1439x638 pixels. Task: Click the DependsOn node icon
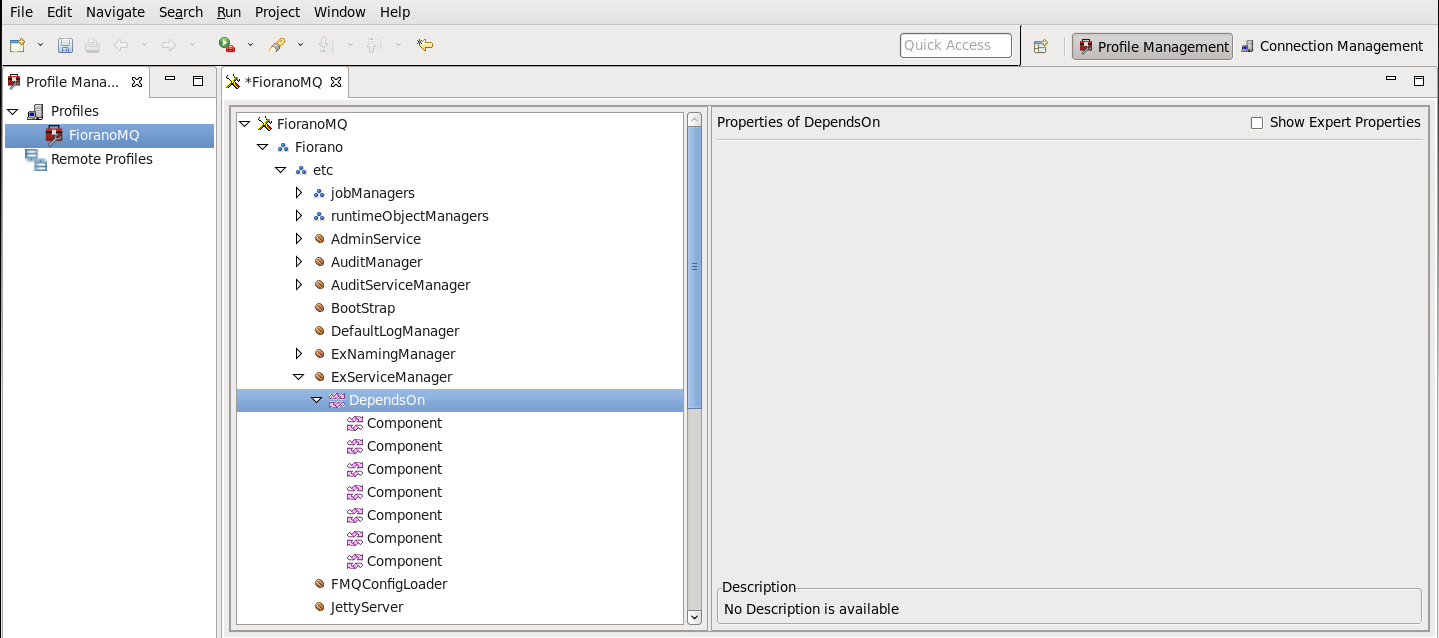point(337,400)
